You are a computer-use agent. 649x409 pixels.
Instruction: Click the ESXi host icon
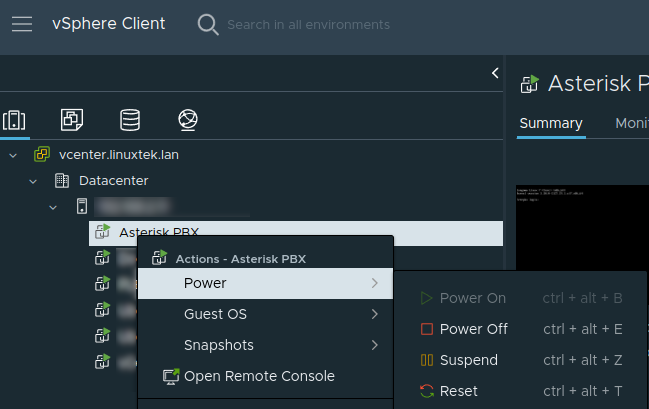coord(82,206)
